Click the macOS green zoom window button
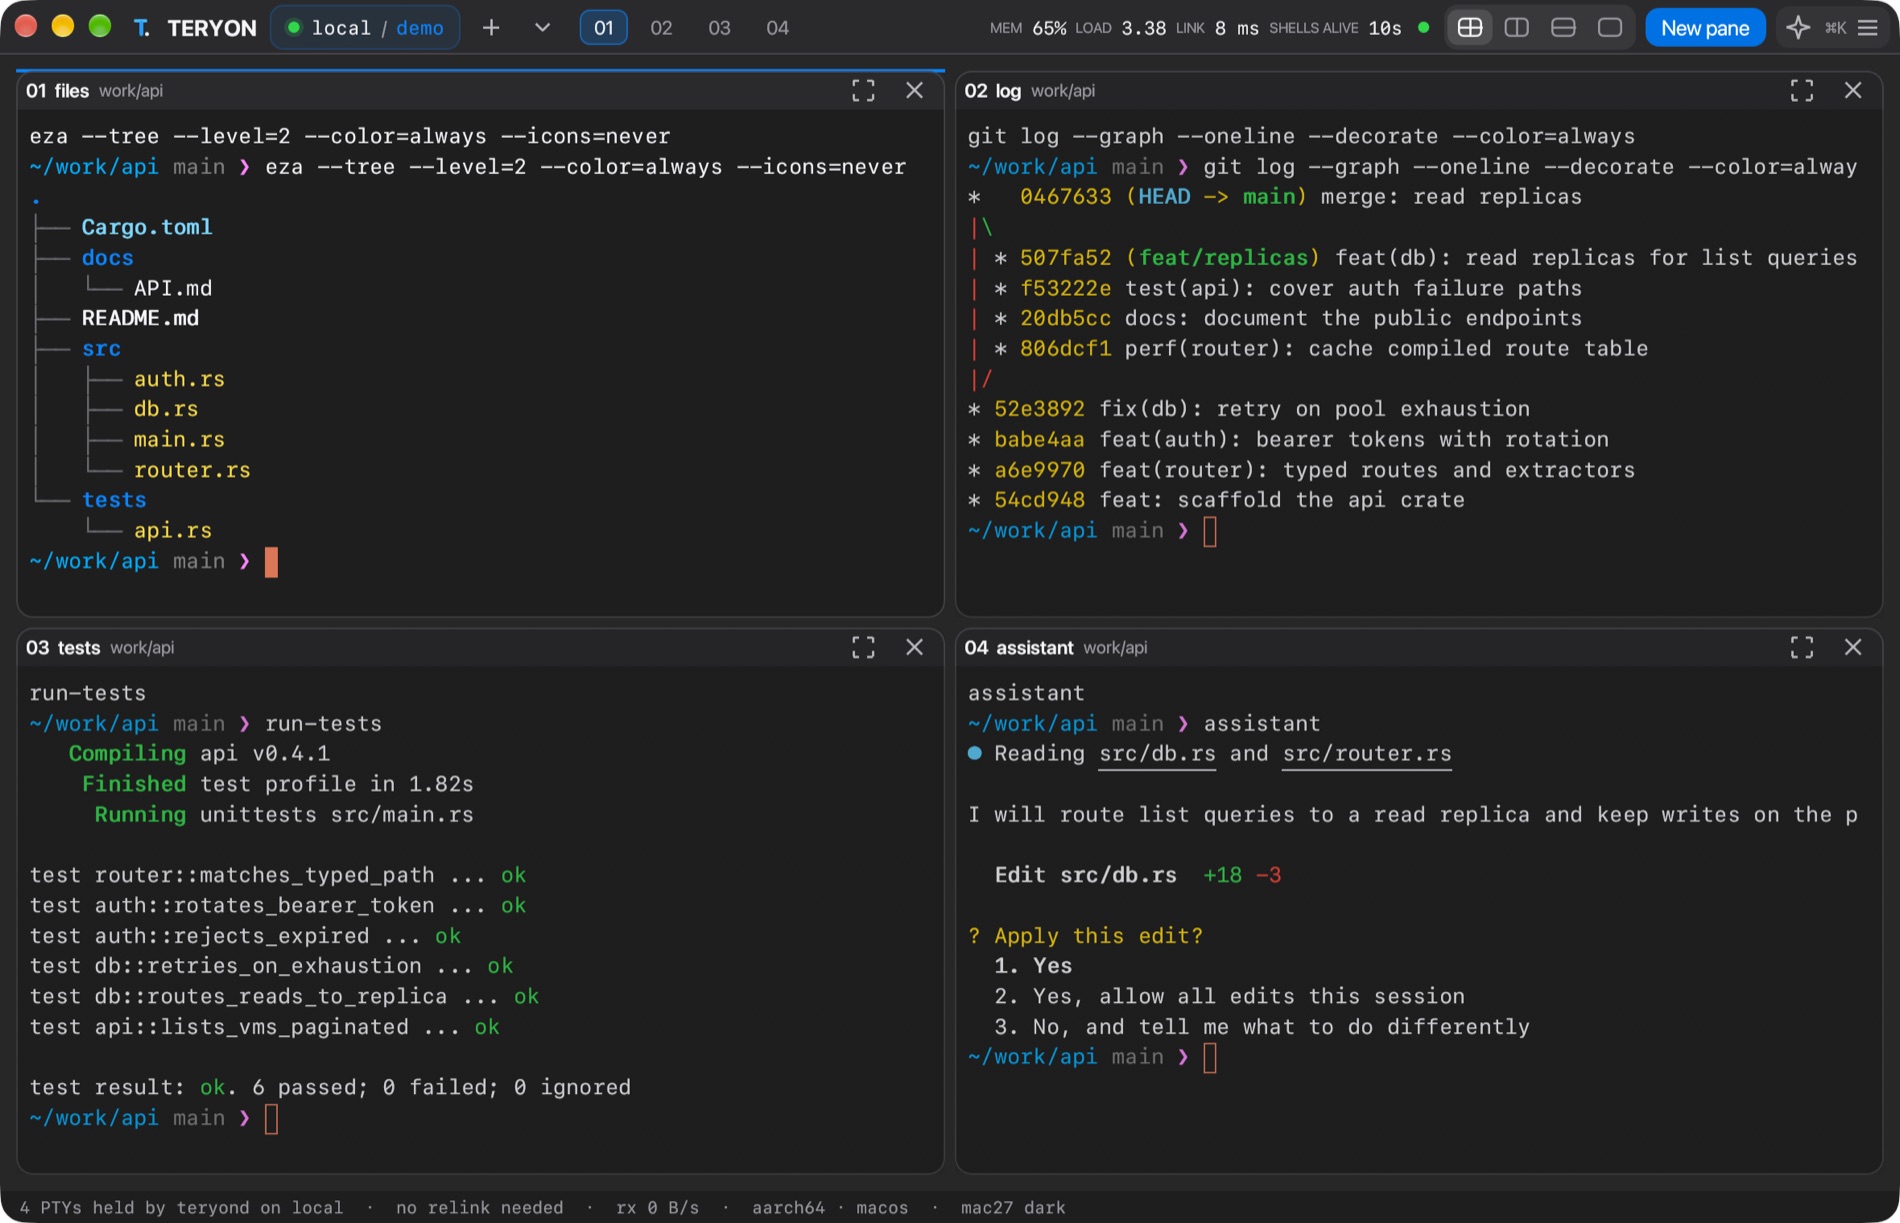The width and height of the screenshot is (1900, 1223). (100, 27)
